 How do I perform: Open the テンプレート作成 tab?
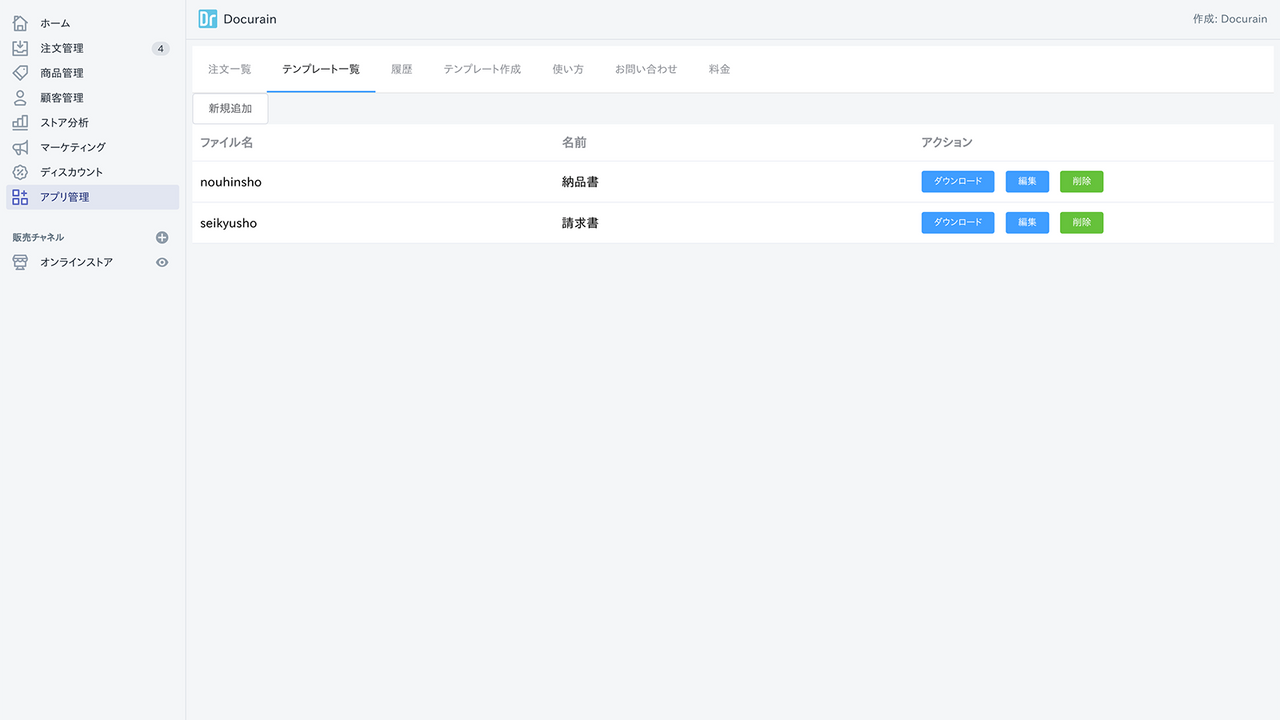[x=482, y=69]
